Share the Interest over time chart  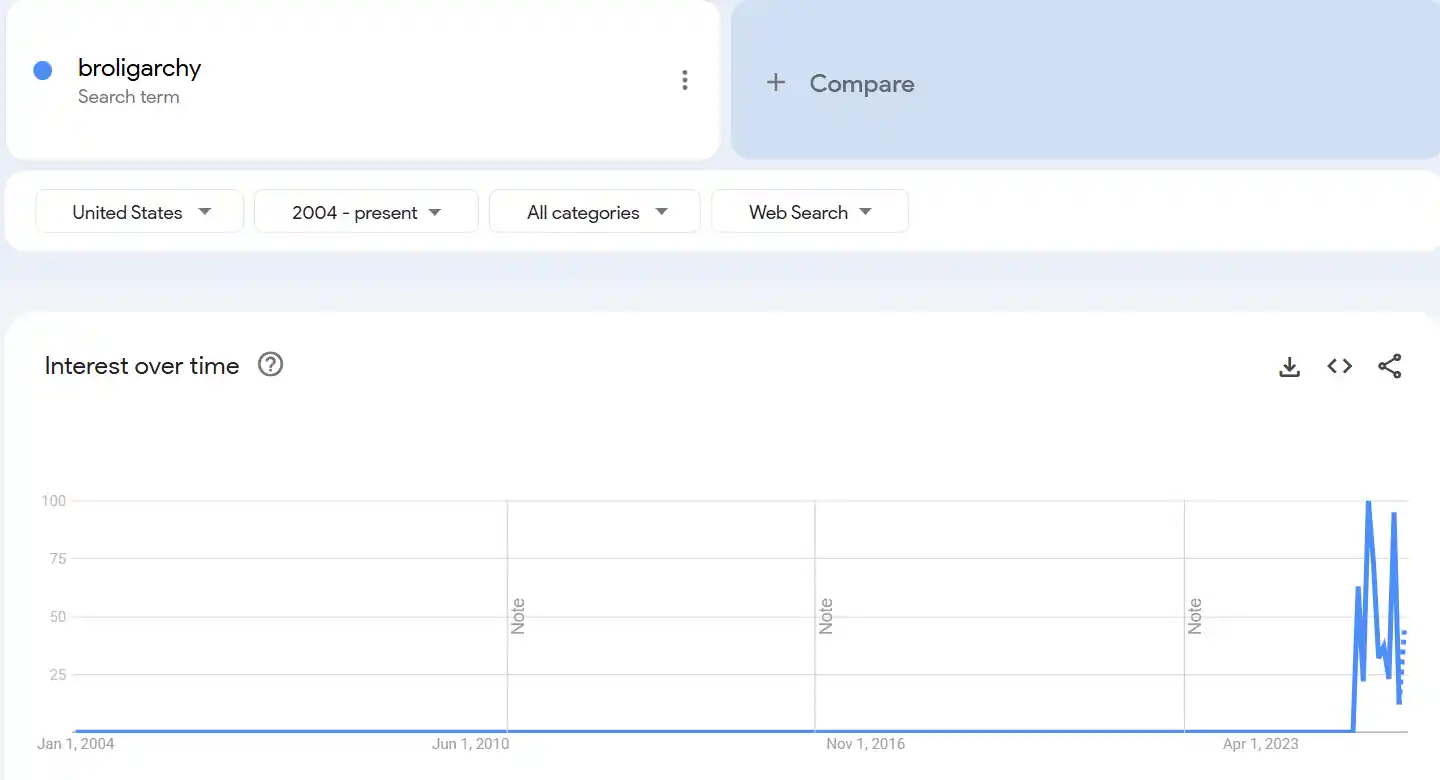click(1389, 367)
